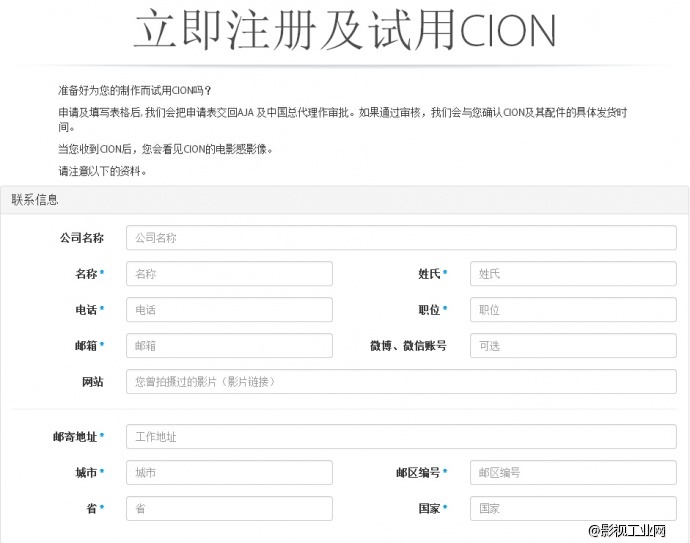Click the 城市 input box
The image size is (690, 543).
pyautogui.click(x=229, y=473)
